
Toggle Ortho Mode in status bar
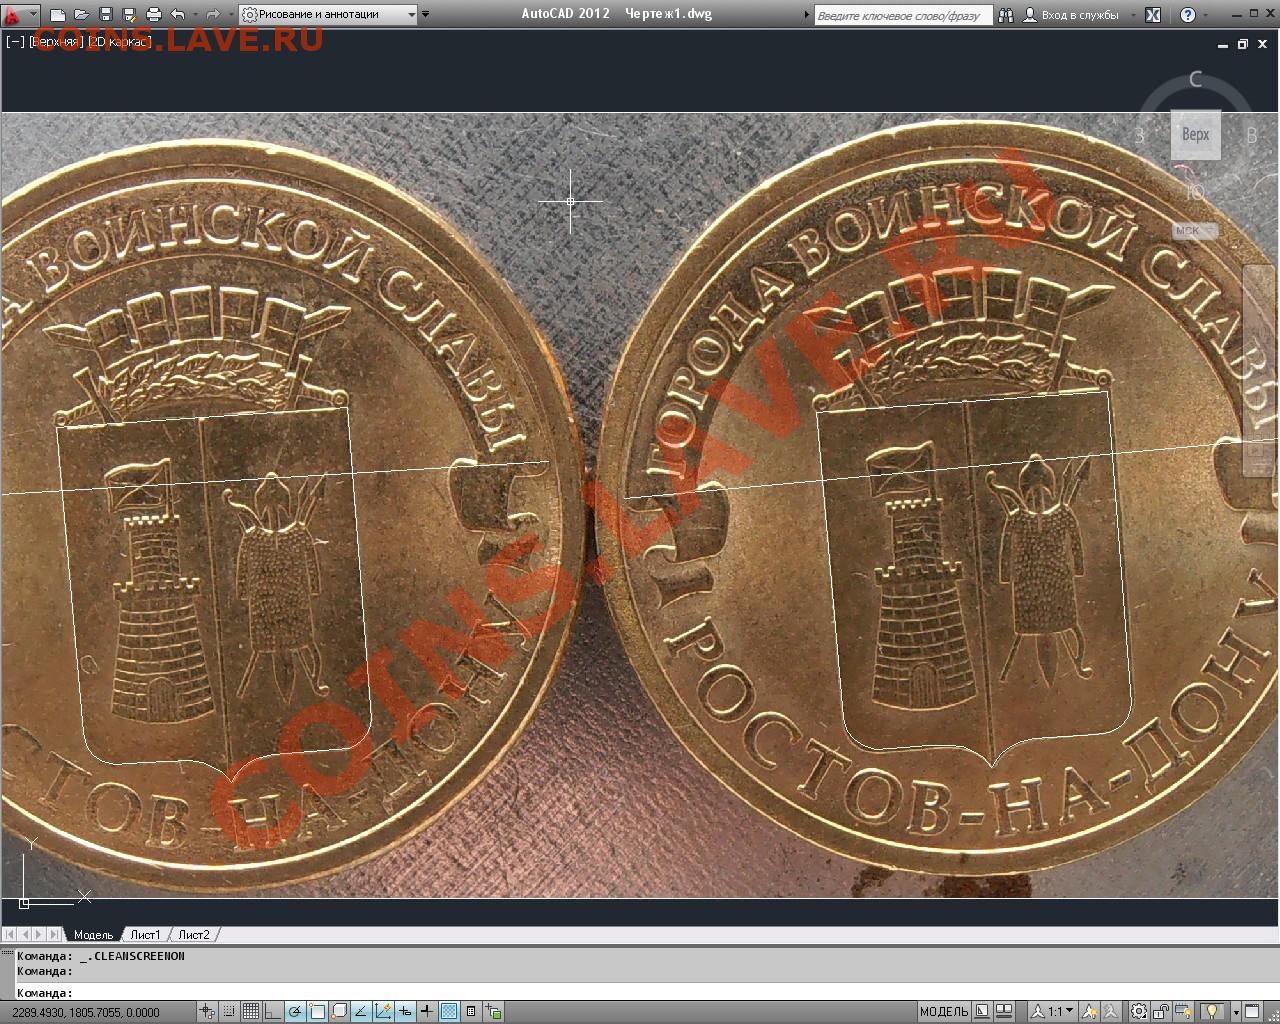tap(273, 1012)
